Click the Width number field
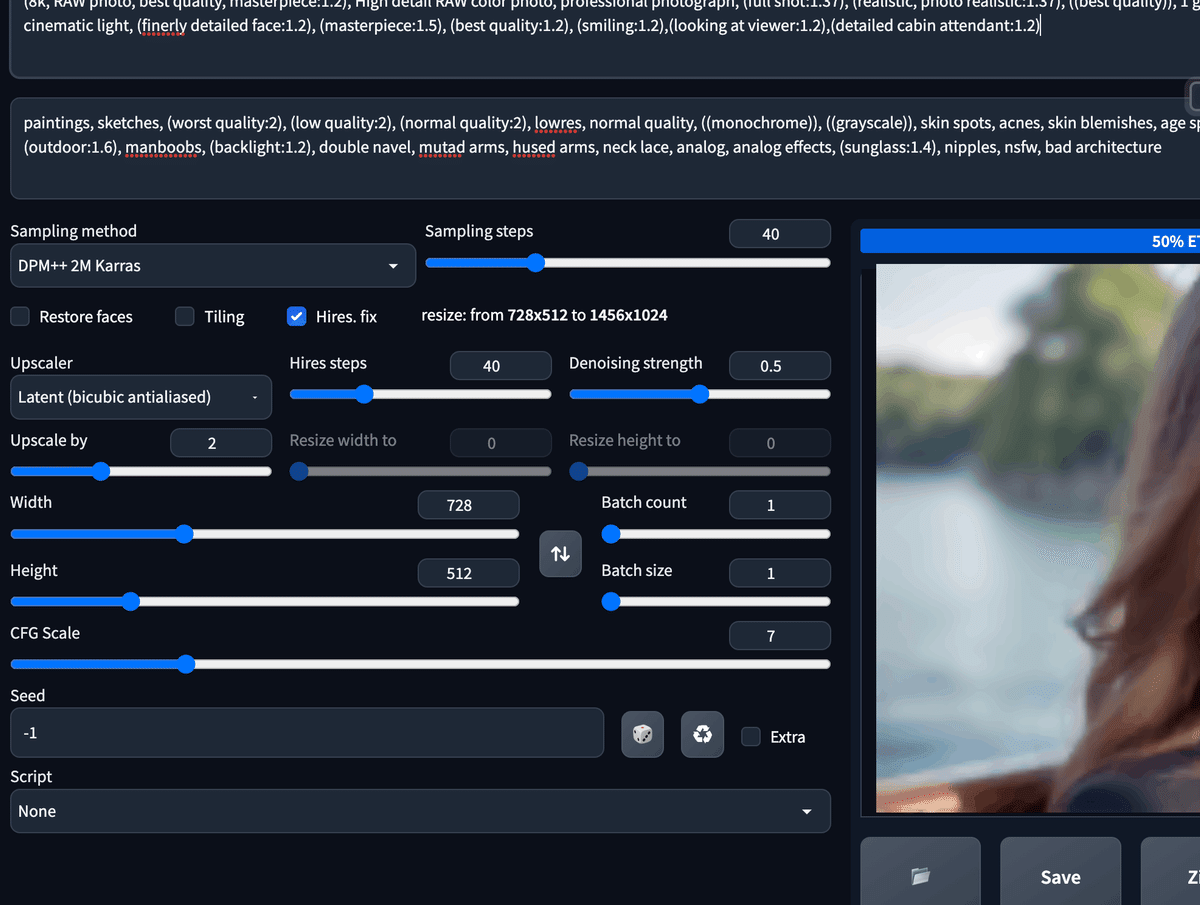Image resolution: width=1200 pixels, height=905 pixels. point(469,505)
